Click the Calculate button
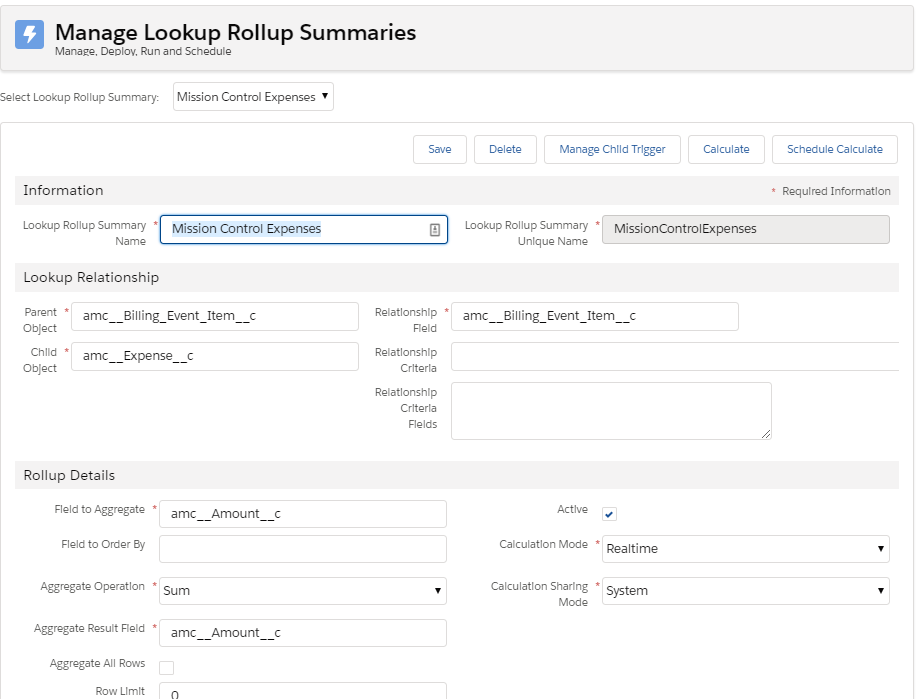Screen dimensions: 919x699 pos(726,148)
